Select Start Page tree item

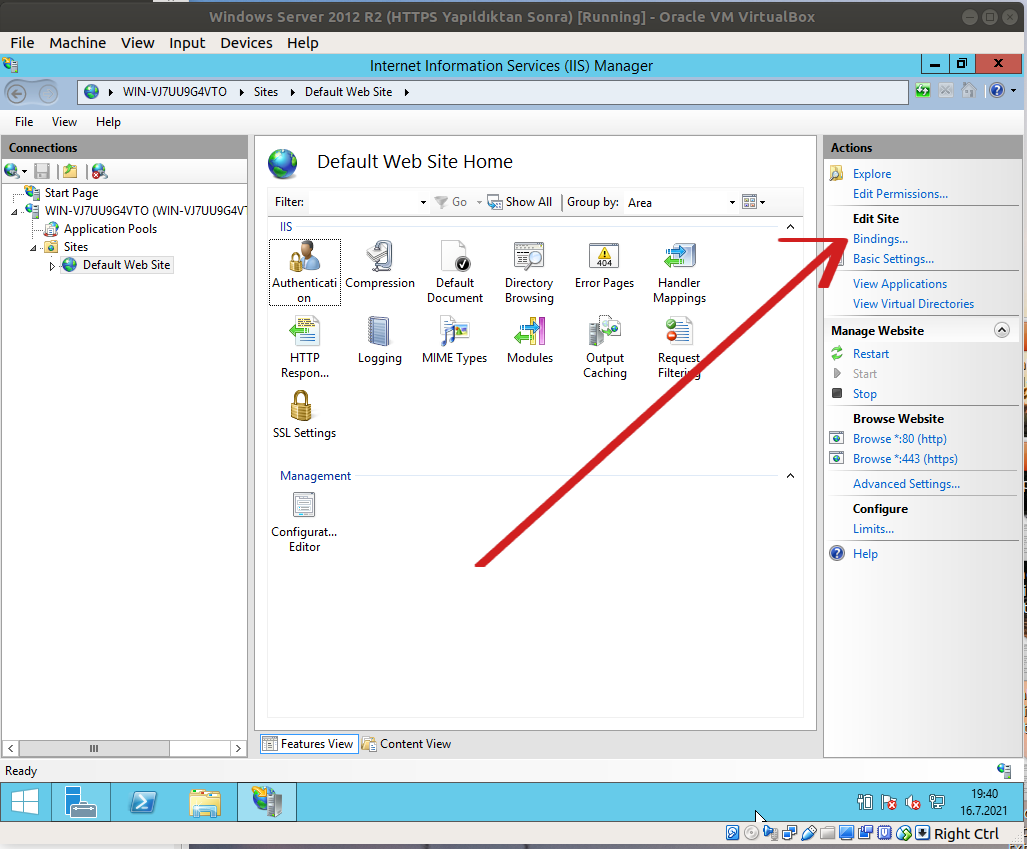(x=71, y=193)
